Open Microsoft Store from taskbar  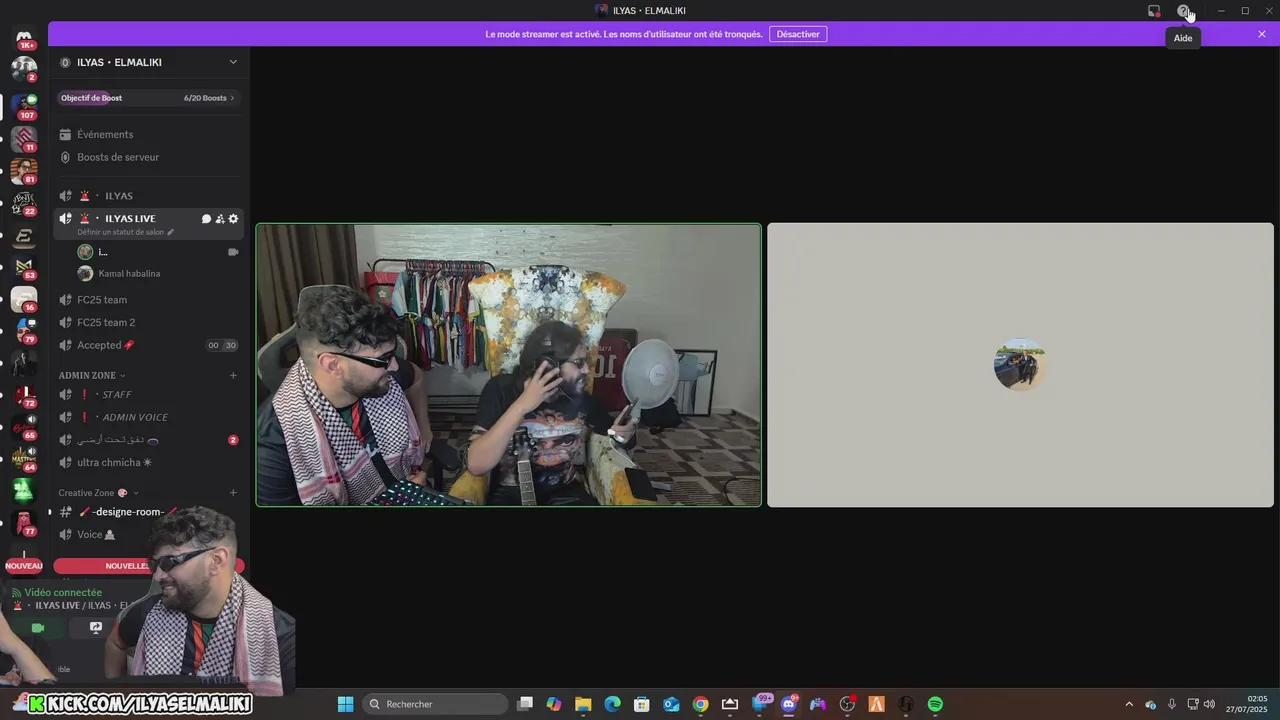coord(642,704)
